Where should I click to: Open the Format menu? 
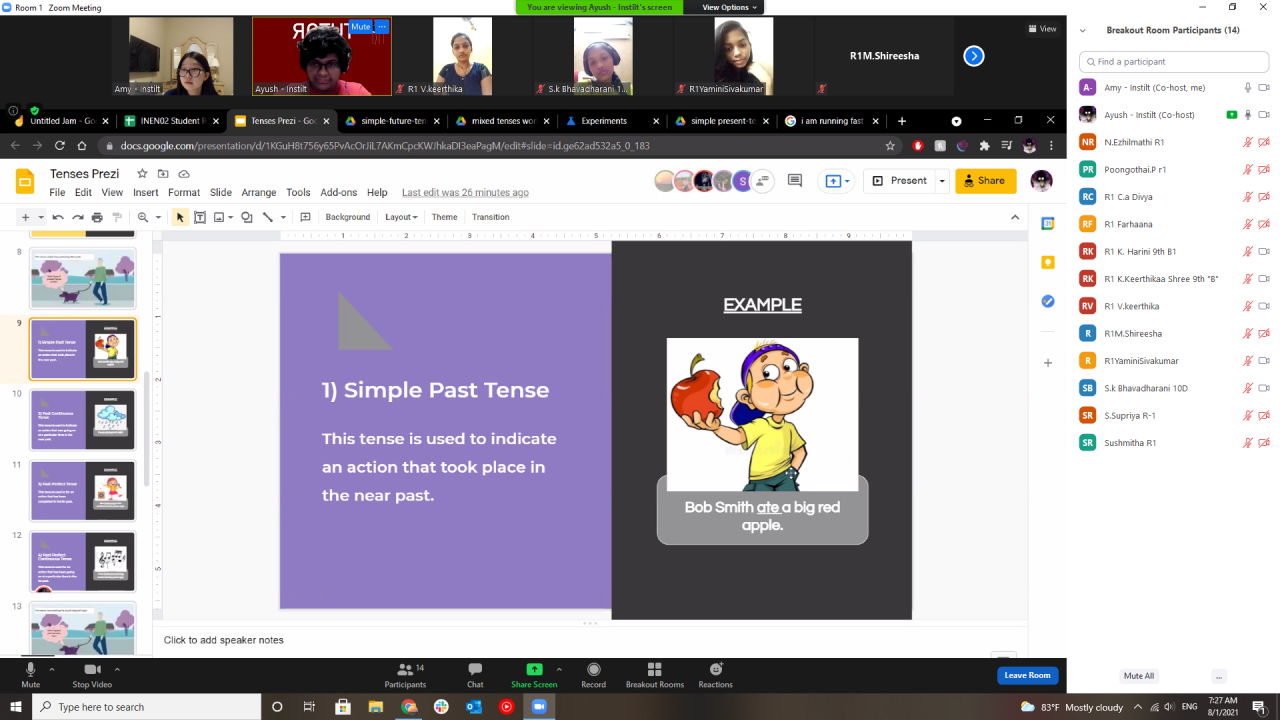tap(184, 192)
